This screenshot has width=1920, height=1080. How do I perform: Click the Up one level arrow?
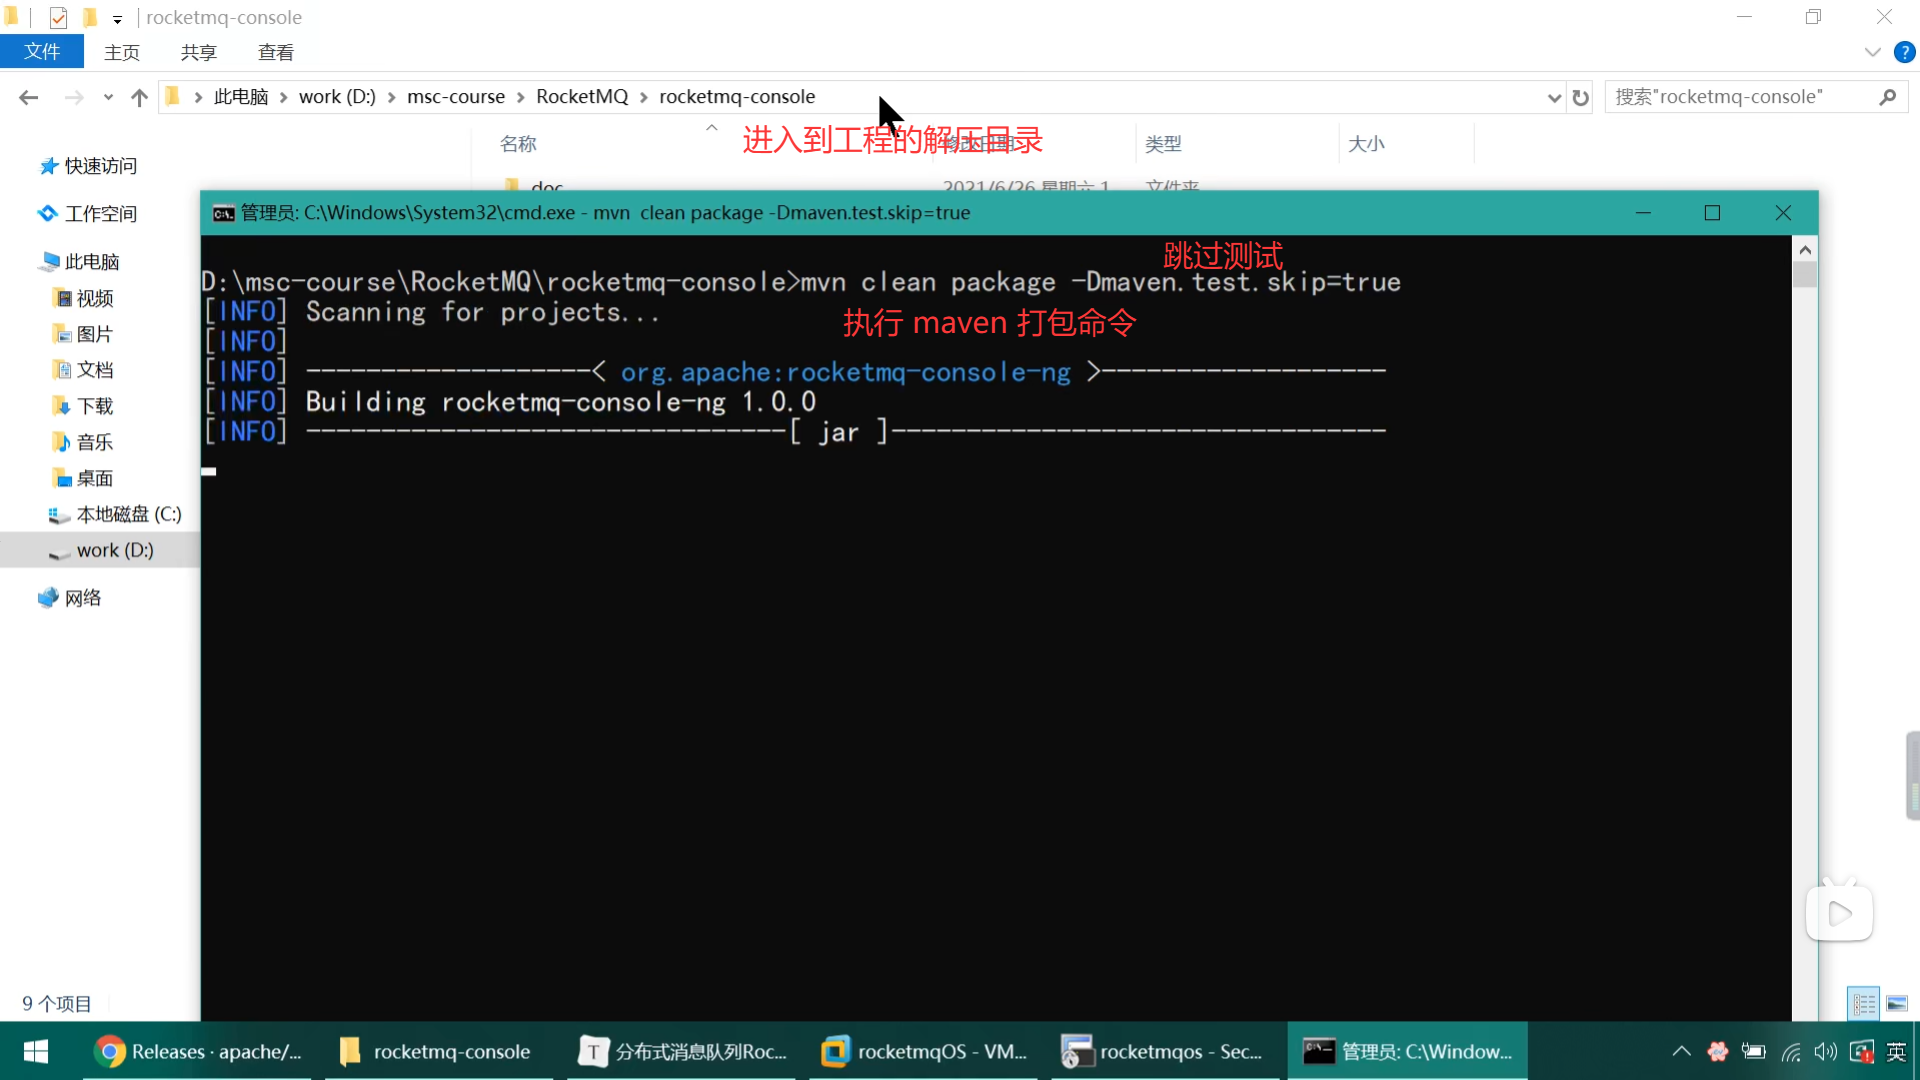click(139, 97)
